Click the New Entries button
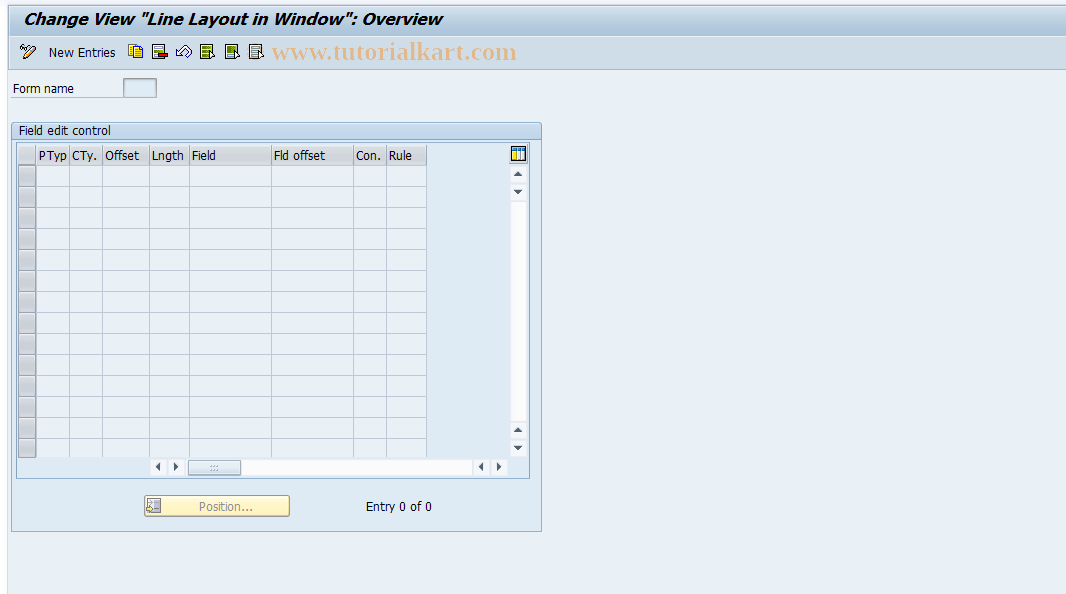Viewport: 1066px width, 594px height. coord(82,52)
